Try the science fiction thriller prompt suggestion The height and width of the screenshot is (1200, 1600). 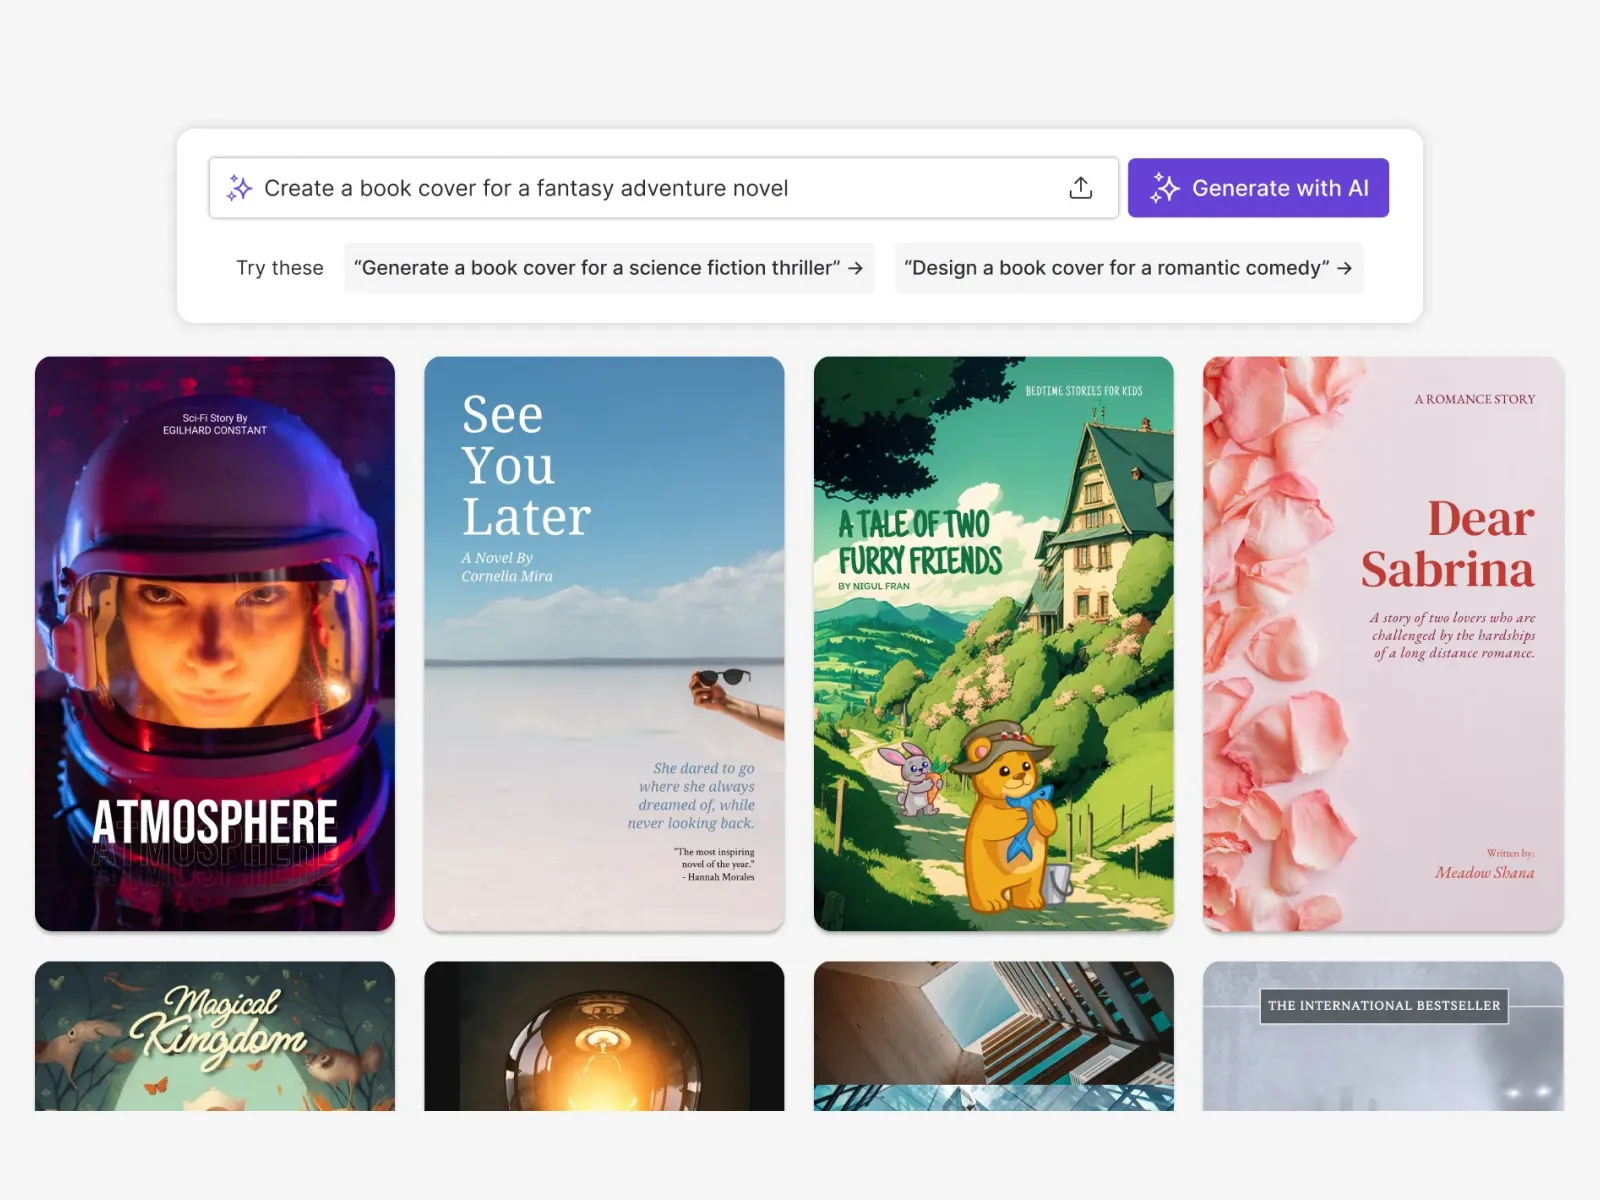(x=598, y=268)
